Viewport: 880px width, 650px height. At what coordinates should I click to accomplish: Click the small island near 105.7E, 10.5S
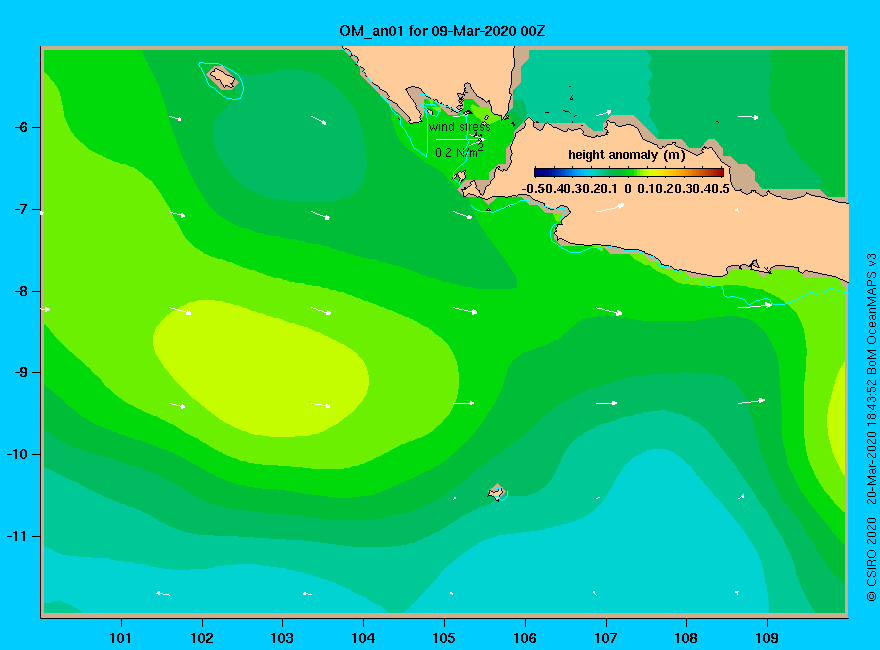click(497, 493)
